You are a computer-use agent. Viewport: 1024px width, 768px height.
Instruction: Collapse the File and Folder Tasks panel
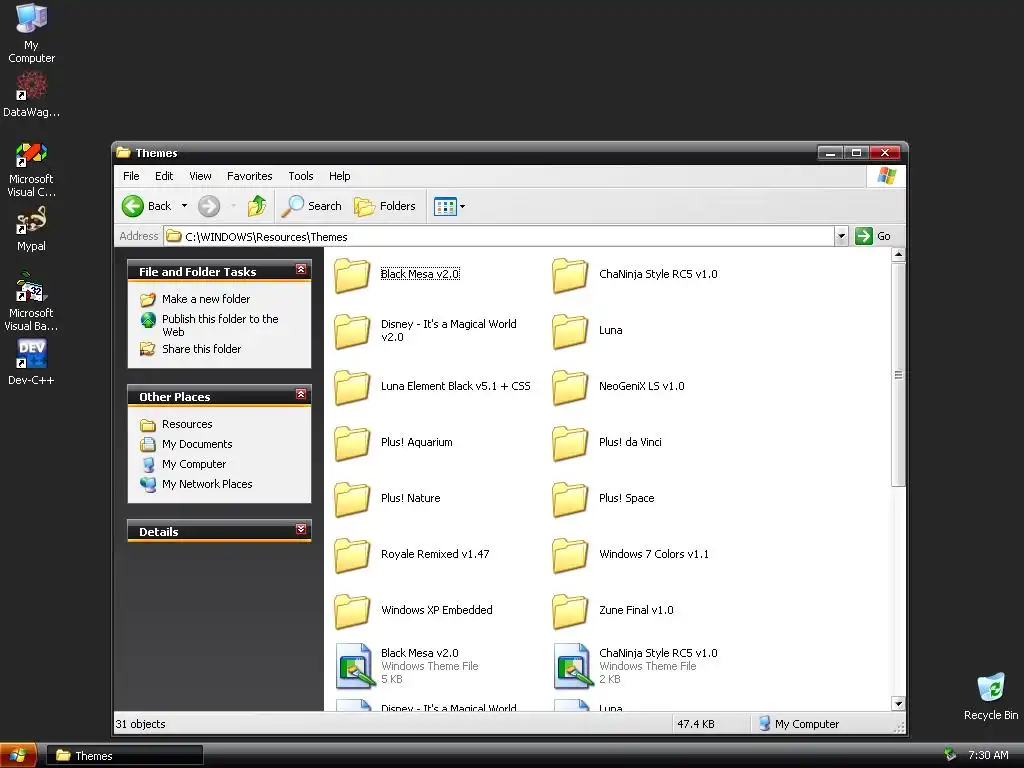tap(301, 270)
